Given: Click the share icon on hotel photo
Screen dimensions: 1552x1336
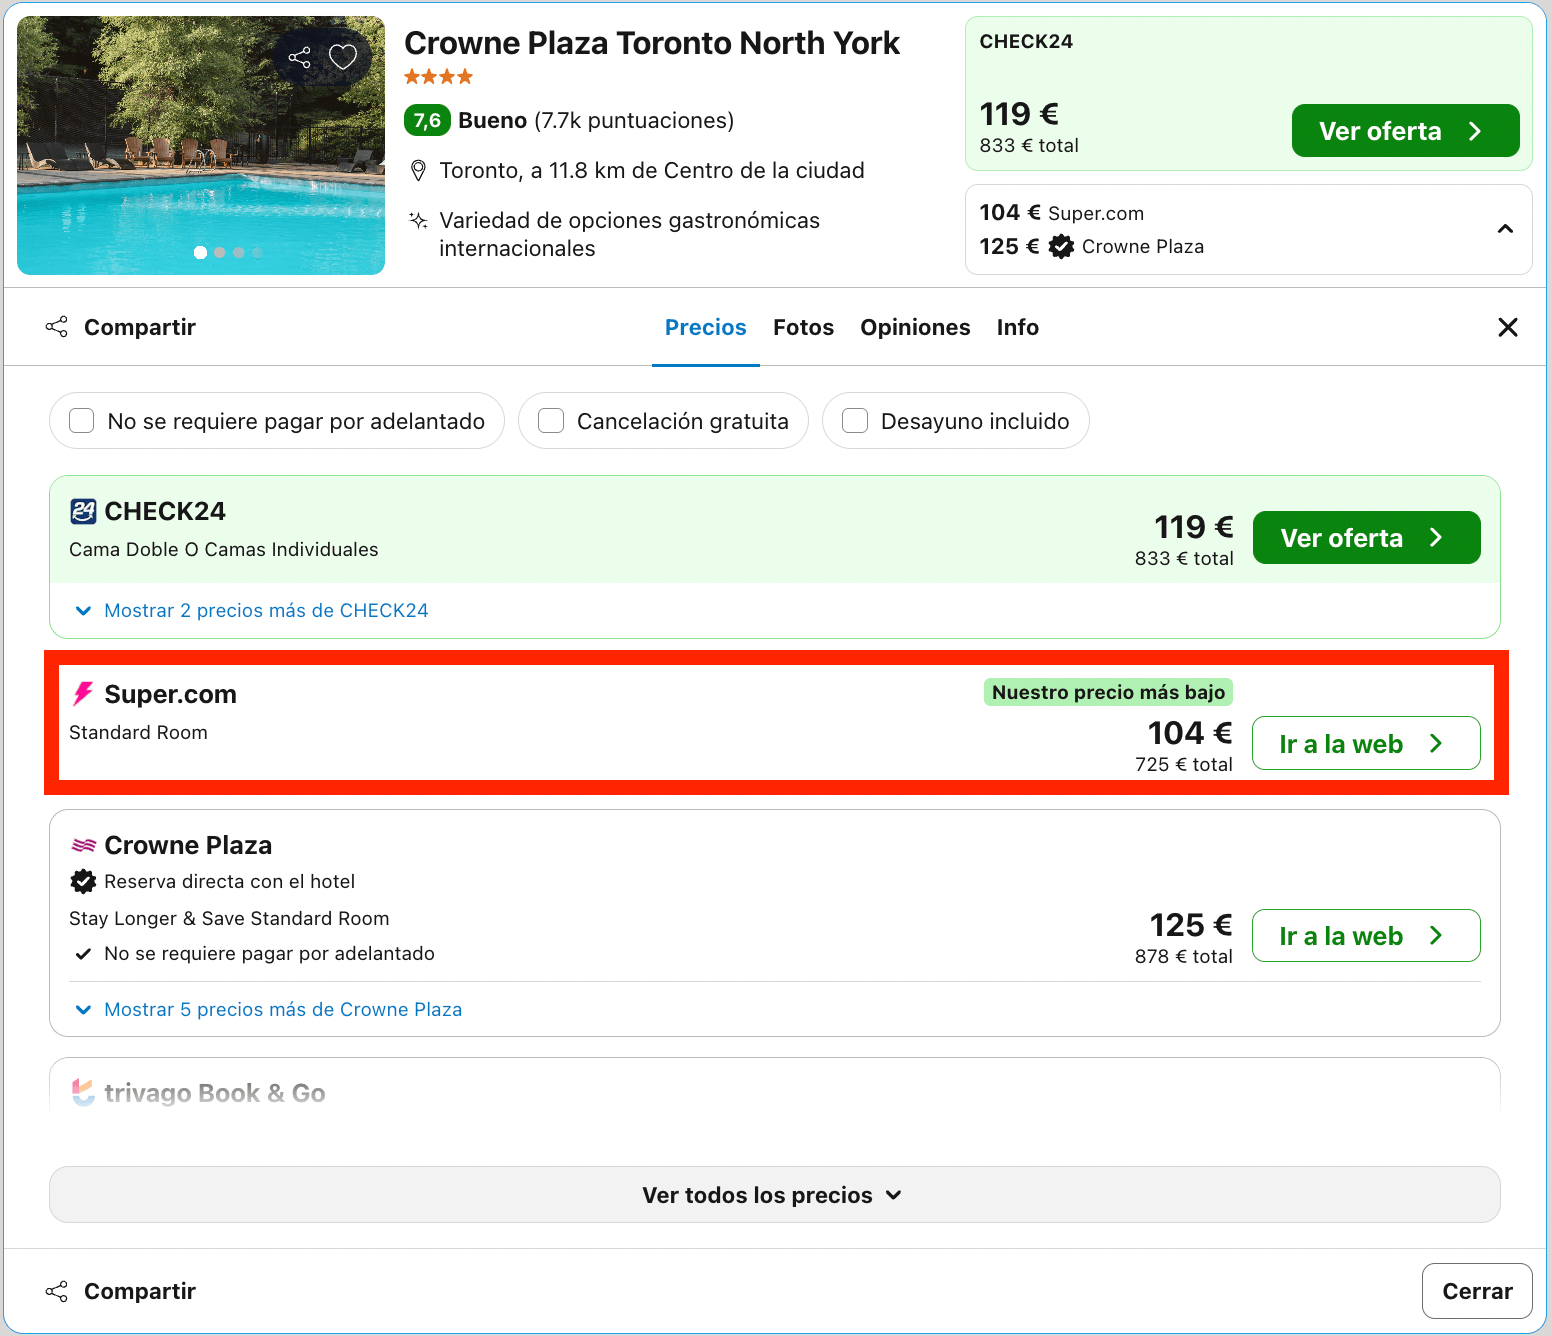Looking at the screenshot, I should (x=299, y=57).
